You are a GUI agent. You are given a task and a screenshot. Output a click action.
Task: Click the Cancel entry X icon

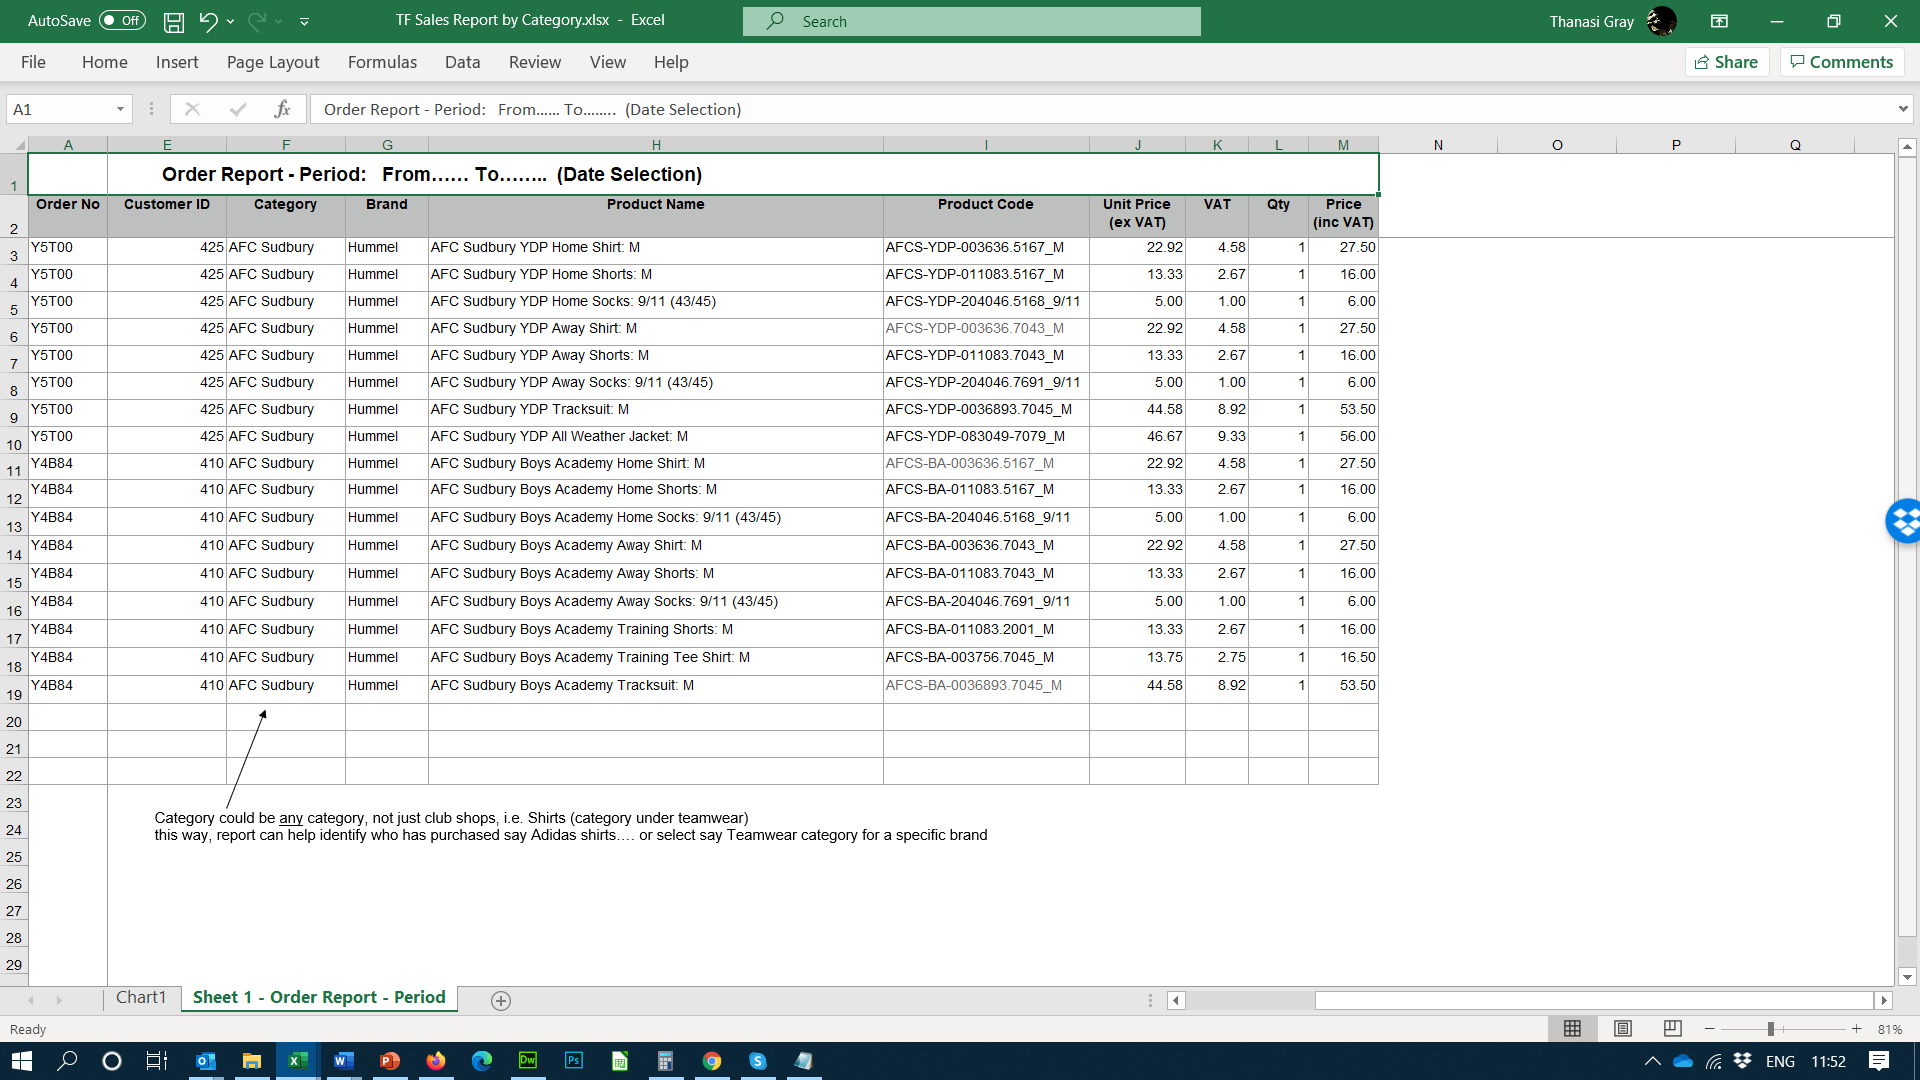(192, 109)
